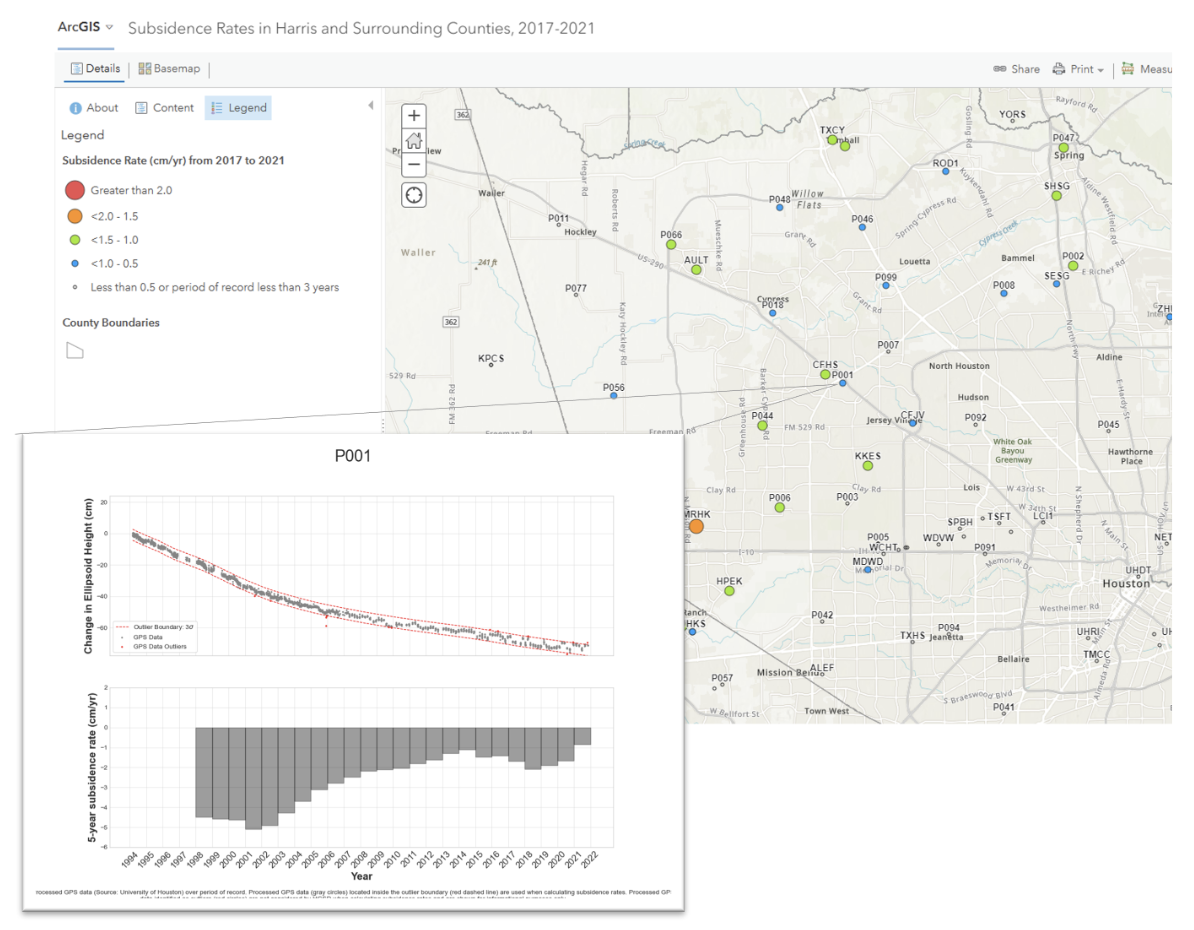This screenshot has width=1194, height=930.
Task: Click the P048 station marker
Action: 780,207
